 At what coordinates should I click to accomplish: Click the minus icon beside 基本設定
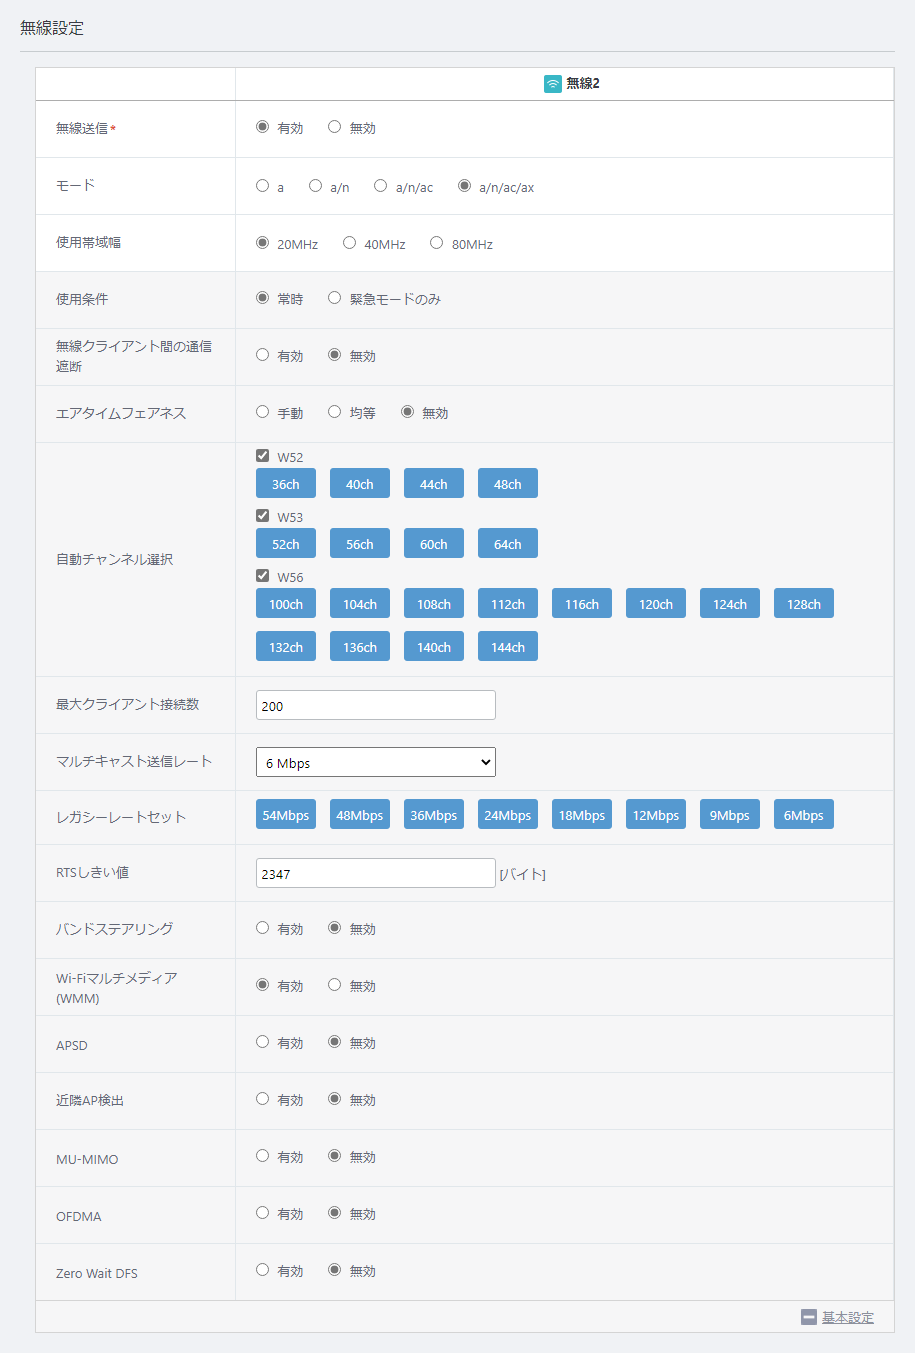pos(809,1317)
